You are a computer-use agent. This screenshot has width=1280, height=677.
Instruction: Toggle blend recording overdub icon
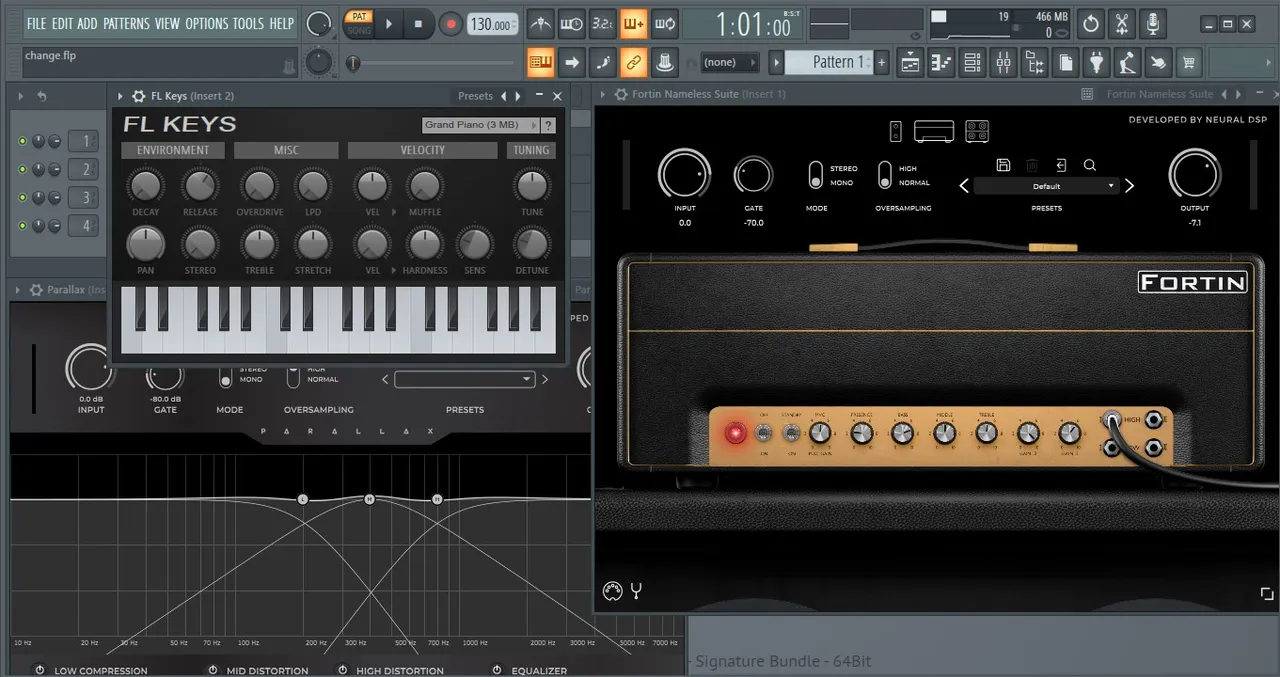(x=633, y=23)
